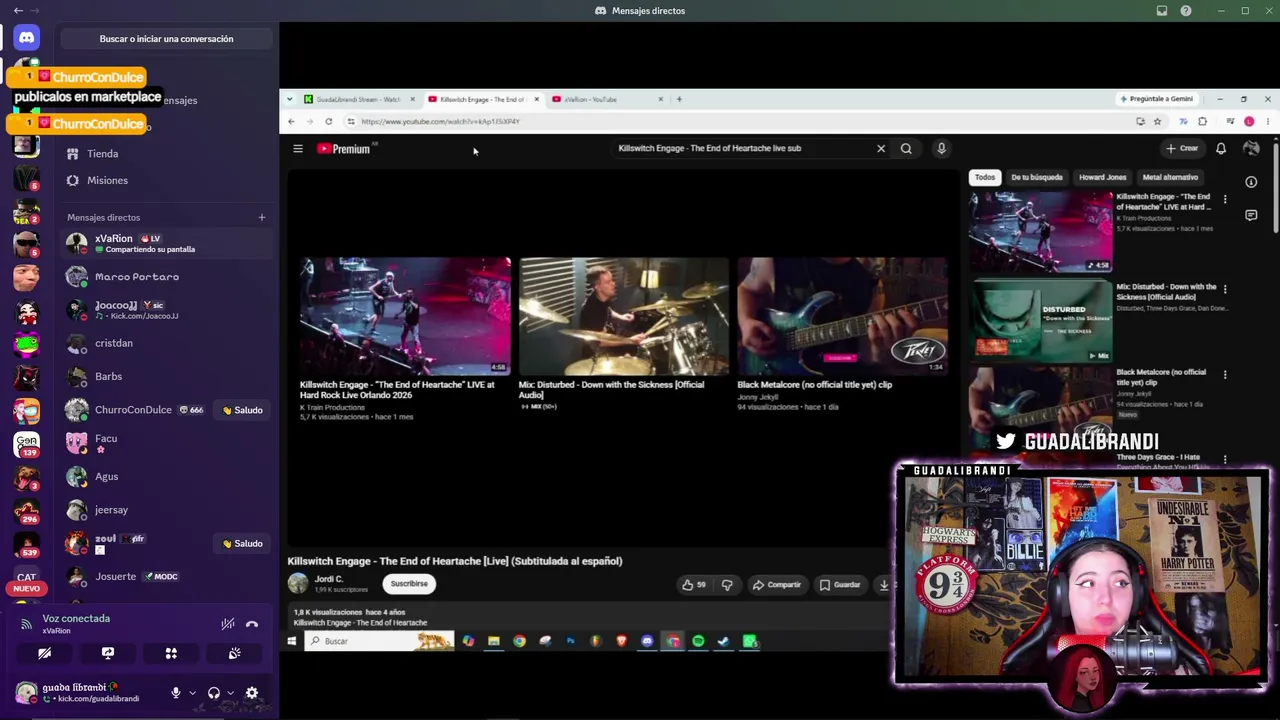The width and height of the screenshot is (1280, 720).
Task: Select the Howard Jones chip
Action: coord(1103,177)
